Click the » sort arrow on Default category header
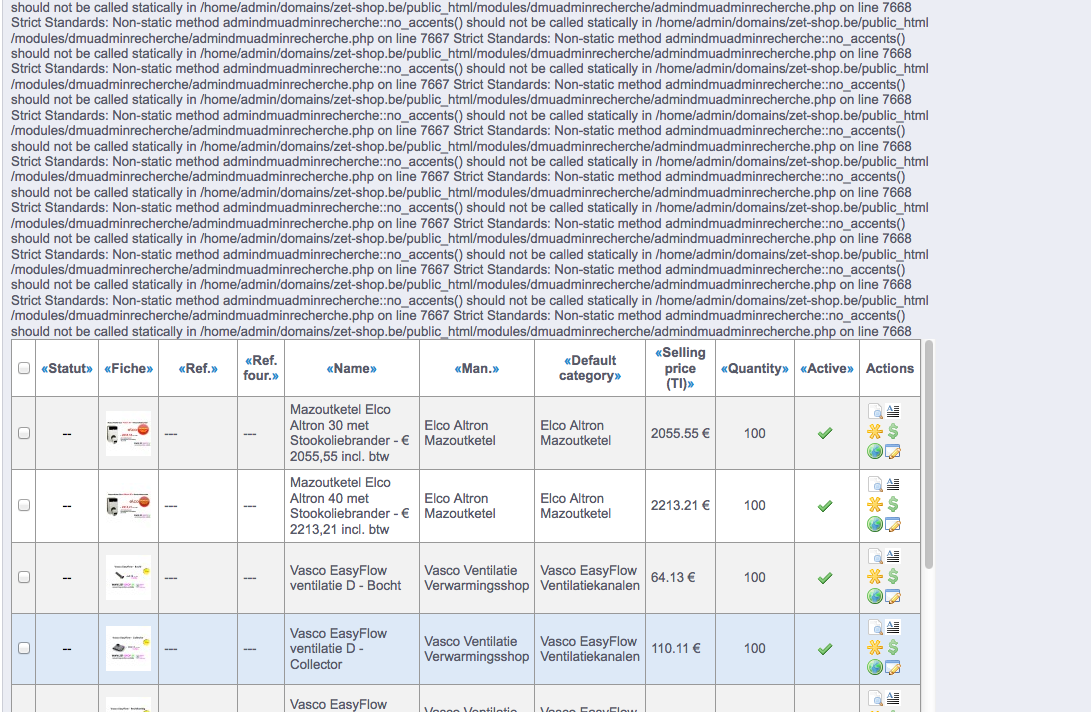This screenshot has width=1091, height=712. click(x=618, y=376)
